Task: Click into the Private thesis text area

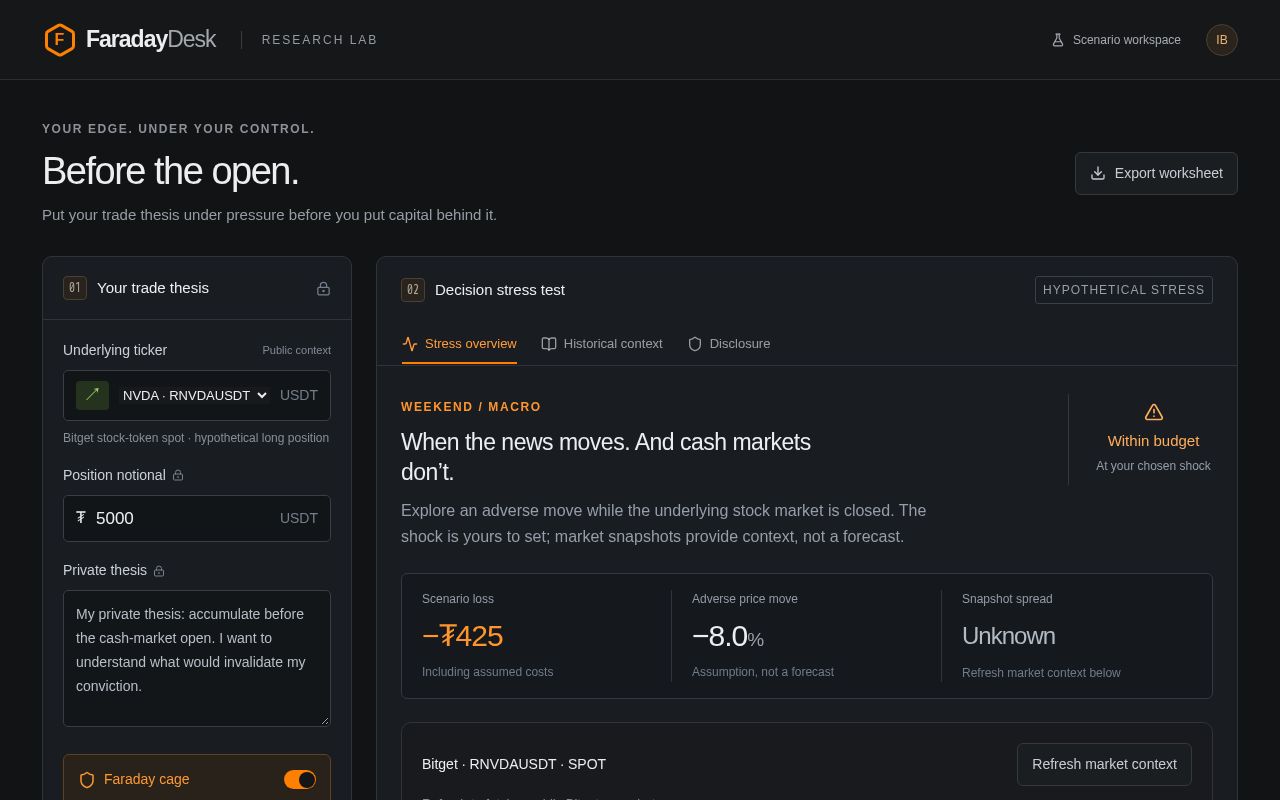Action: 197,658
